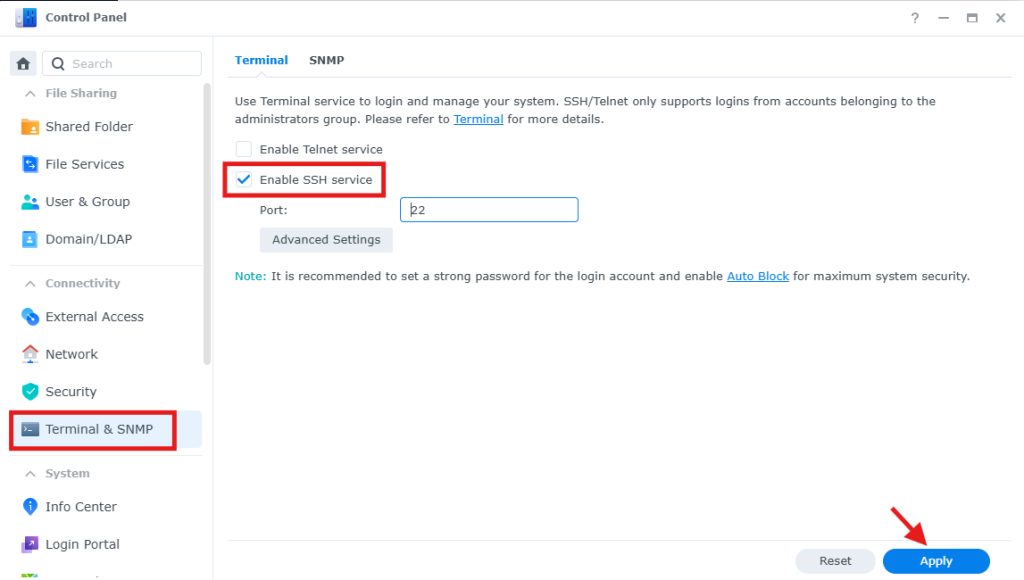Select the User & Group icon
The image size is (1024, 580).
30,202
